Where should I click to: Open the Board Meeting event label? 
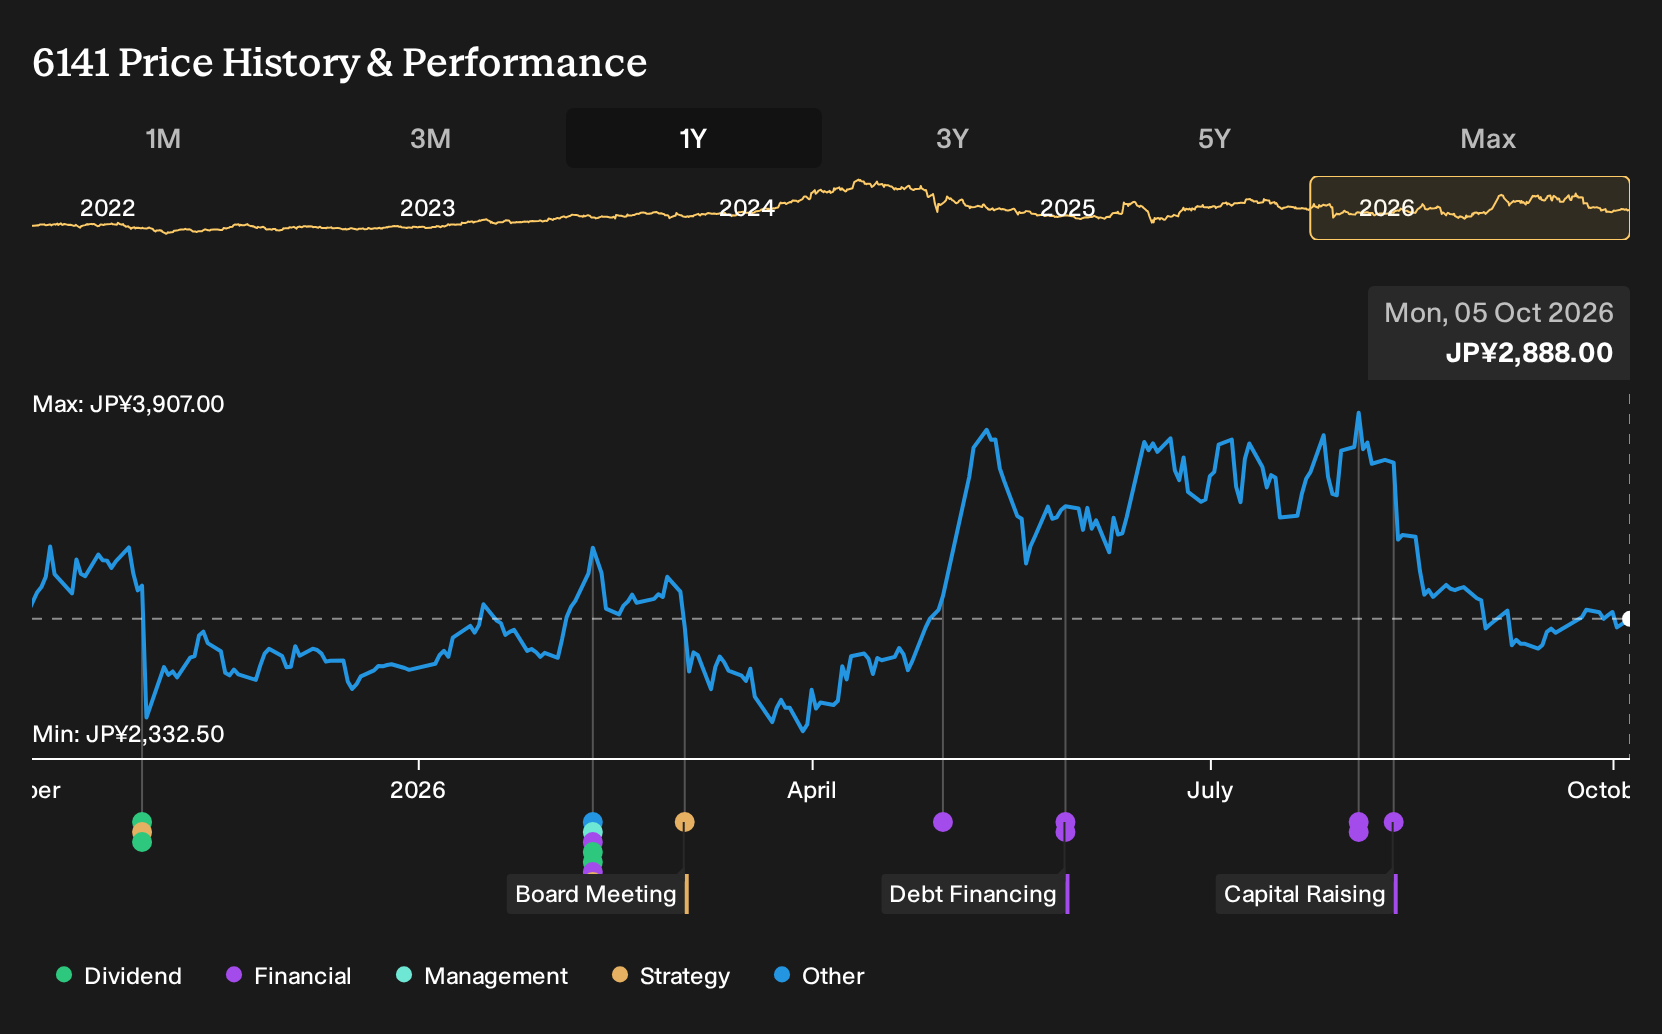(598, 894)
